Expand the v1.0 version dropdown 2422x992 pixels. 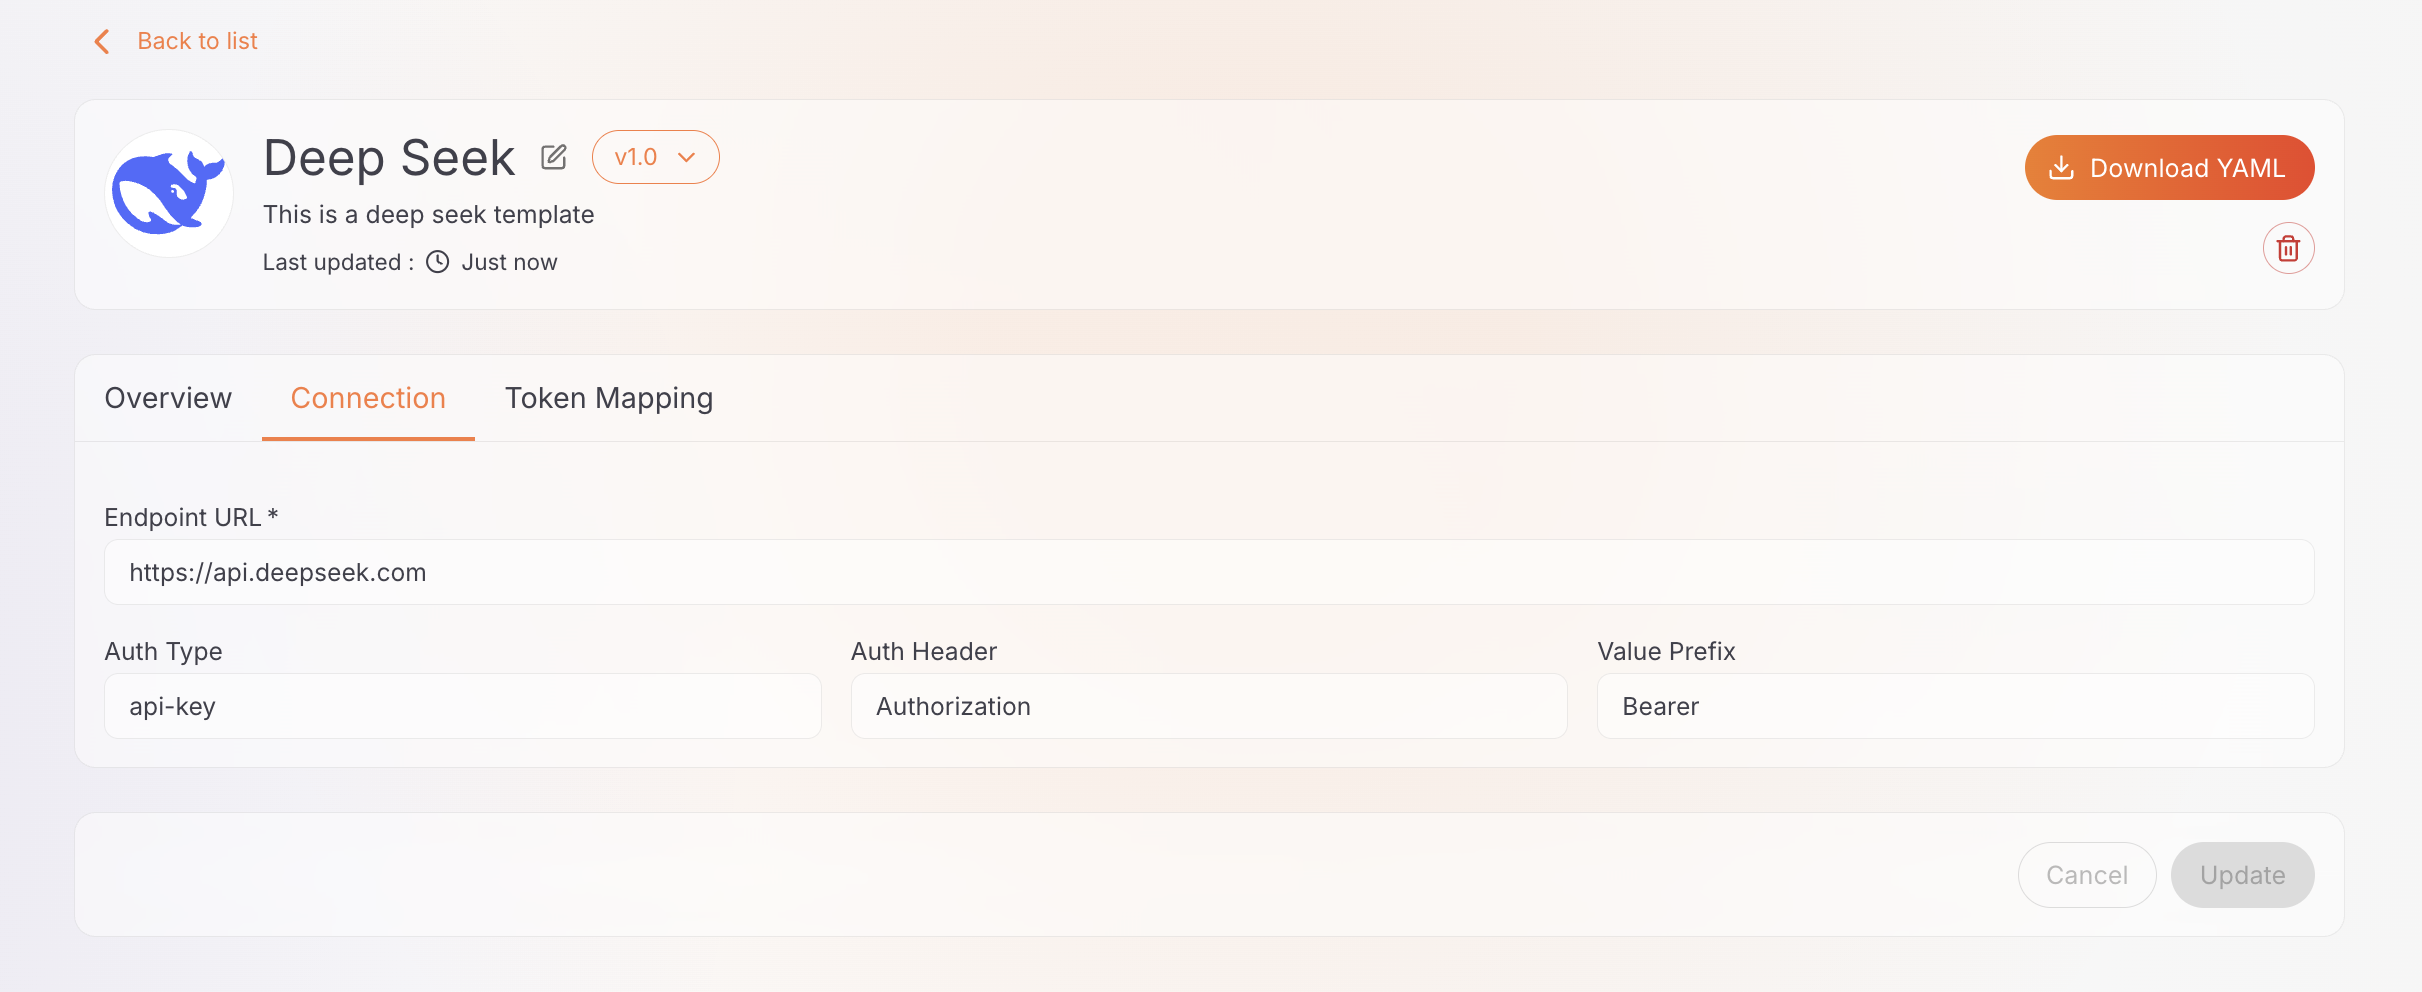(655, 157)
